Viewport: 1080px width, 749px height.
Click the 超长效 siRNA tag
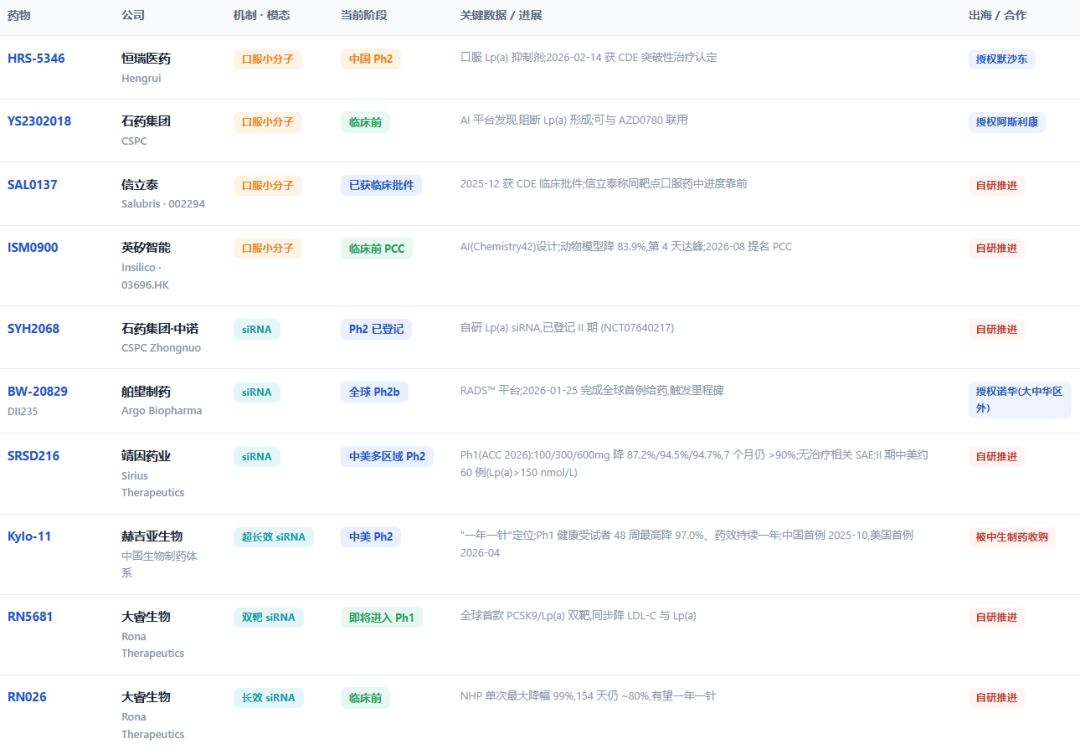[x=273, y=537]
